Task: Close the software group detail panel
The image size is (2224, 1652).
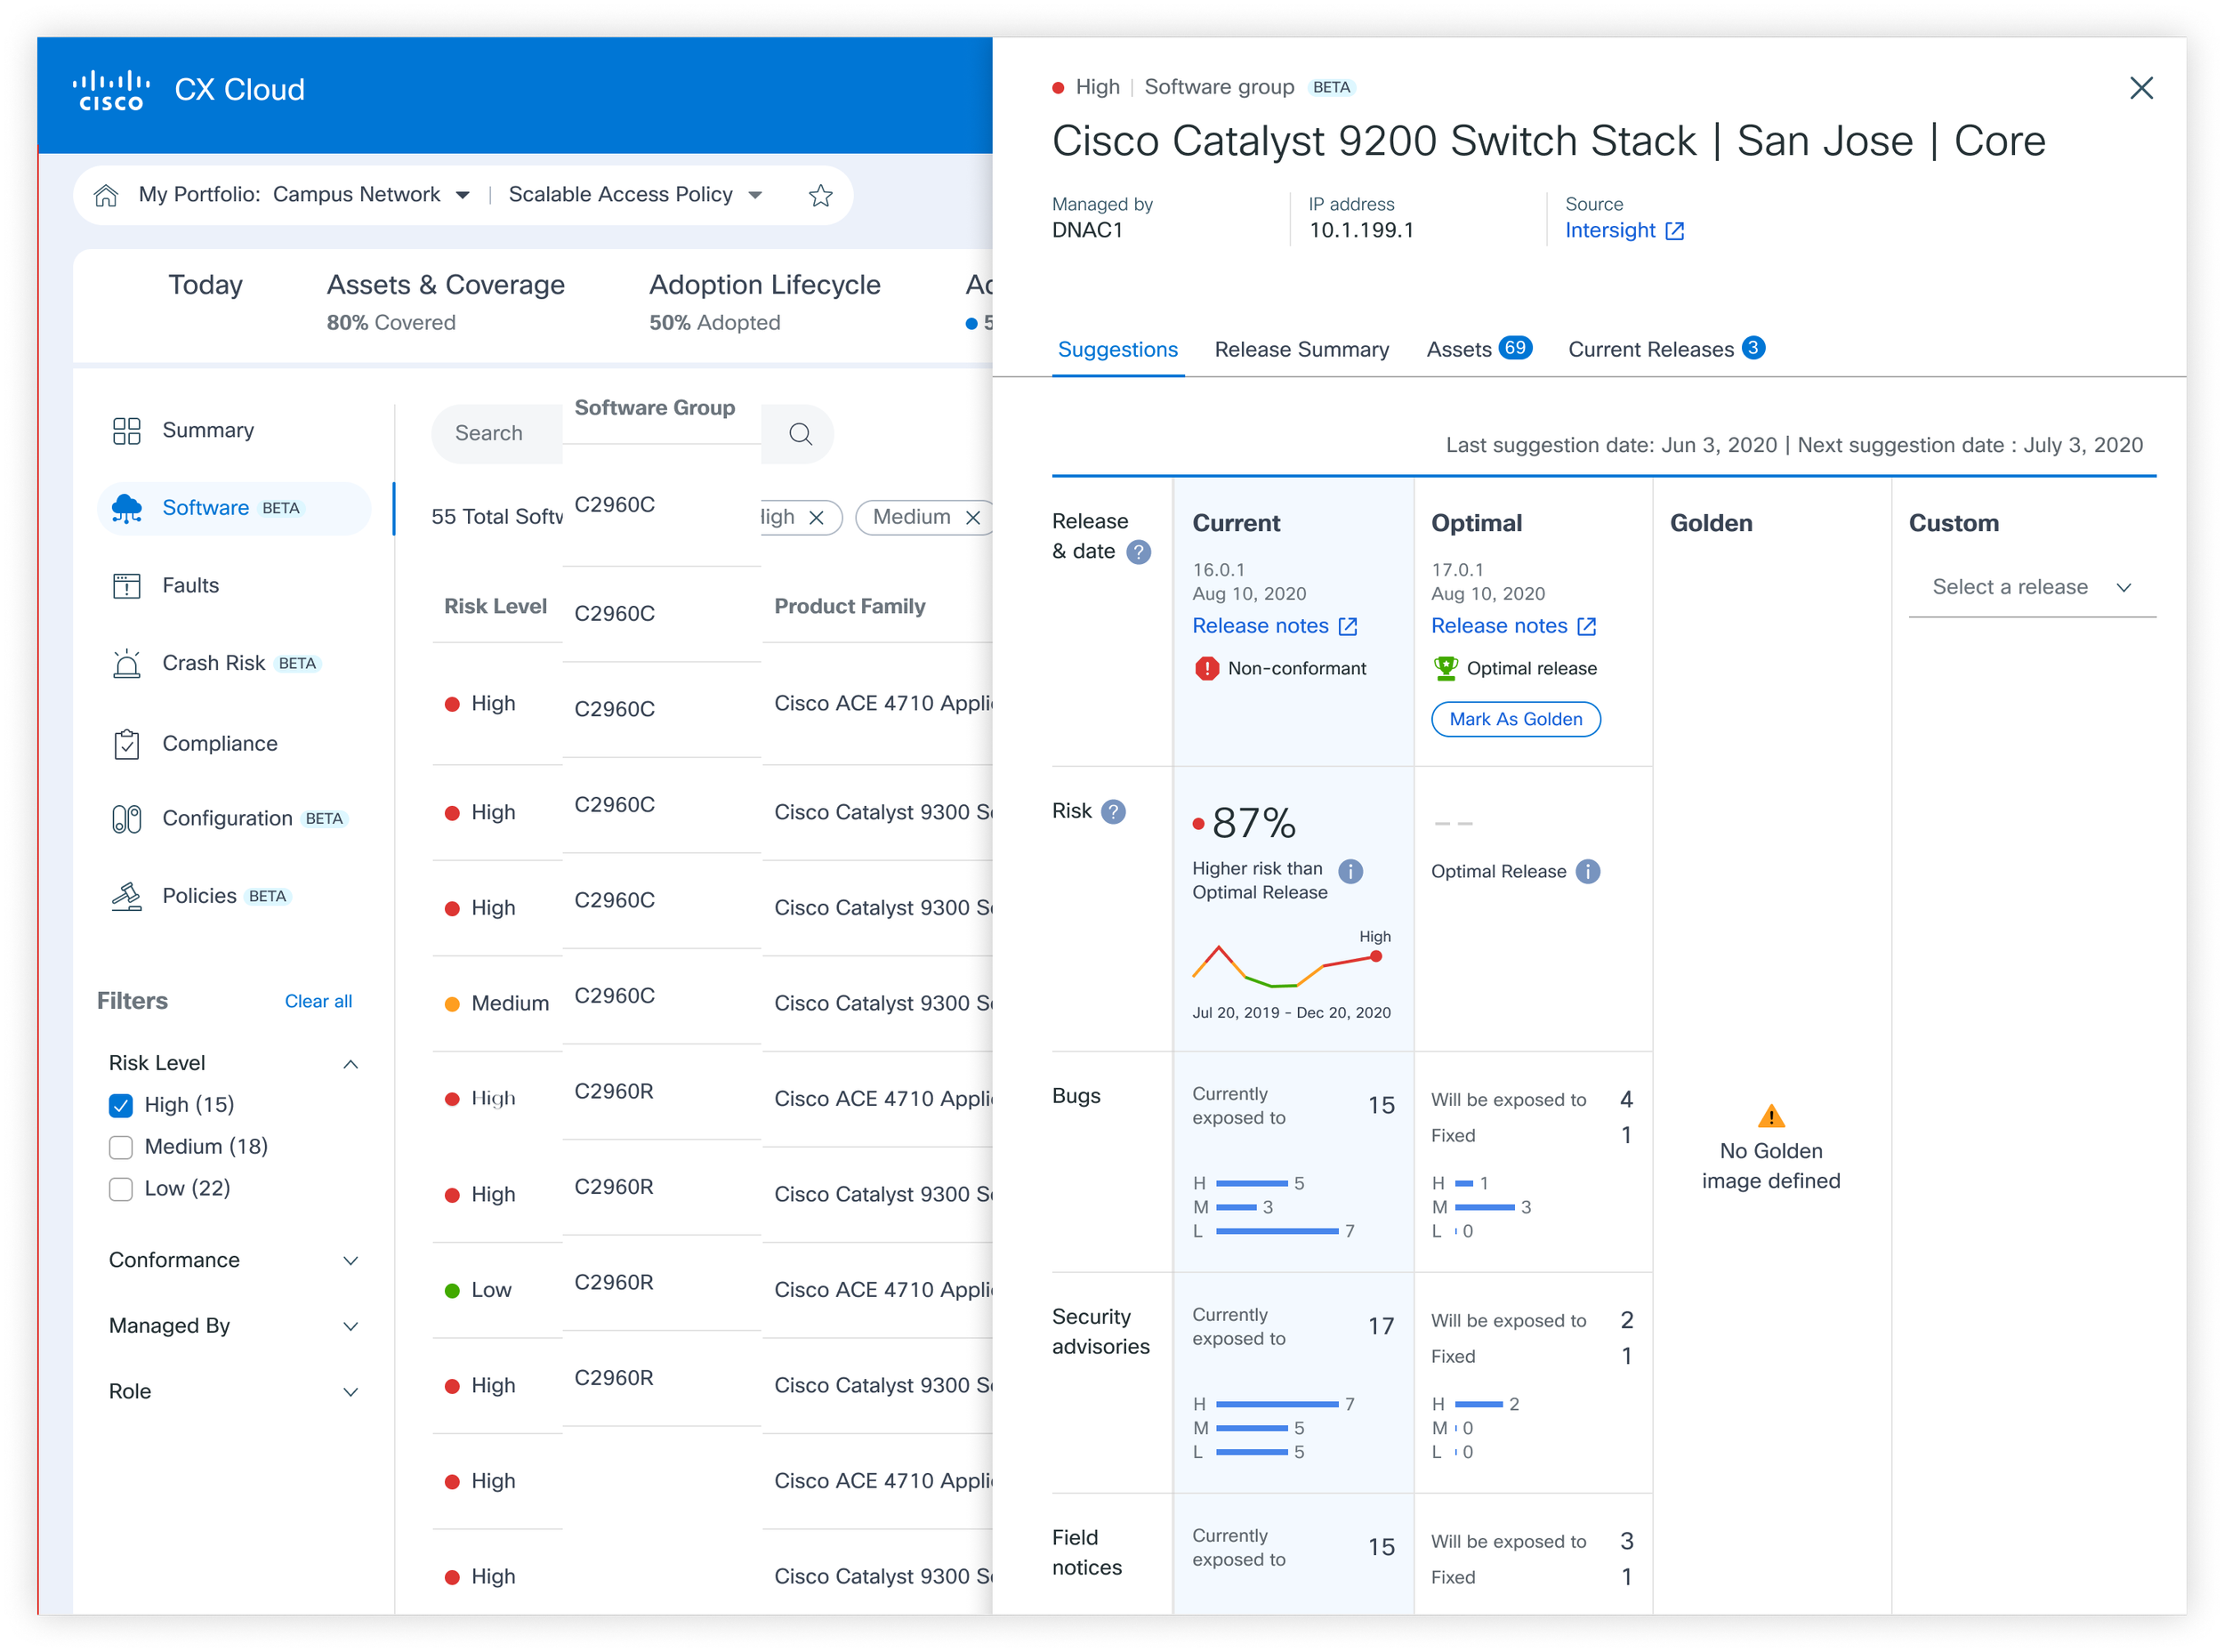Action: [2140, 88]
